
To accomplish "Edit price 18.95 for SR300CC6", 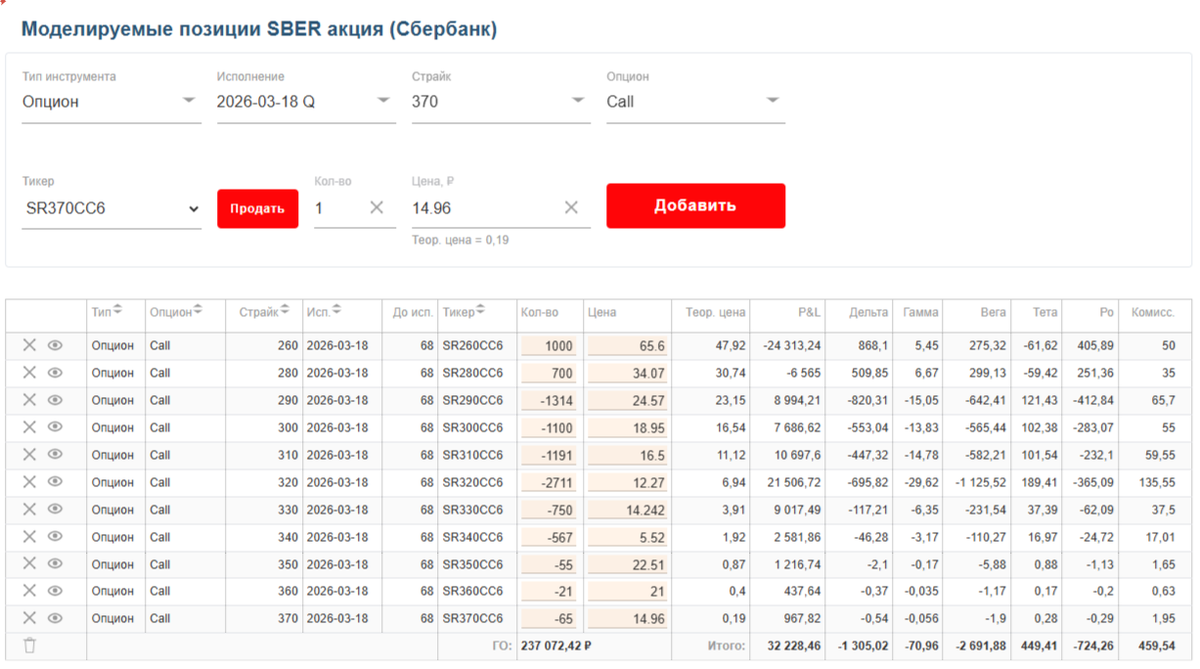I will tap(628, 427).
